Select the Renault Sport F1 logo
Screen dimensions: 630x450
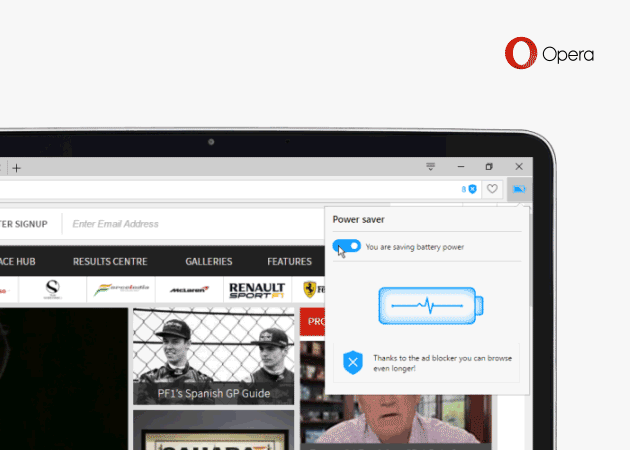pos(257,290)
